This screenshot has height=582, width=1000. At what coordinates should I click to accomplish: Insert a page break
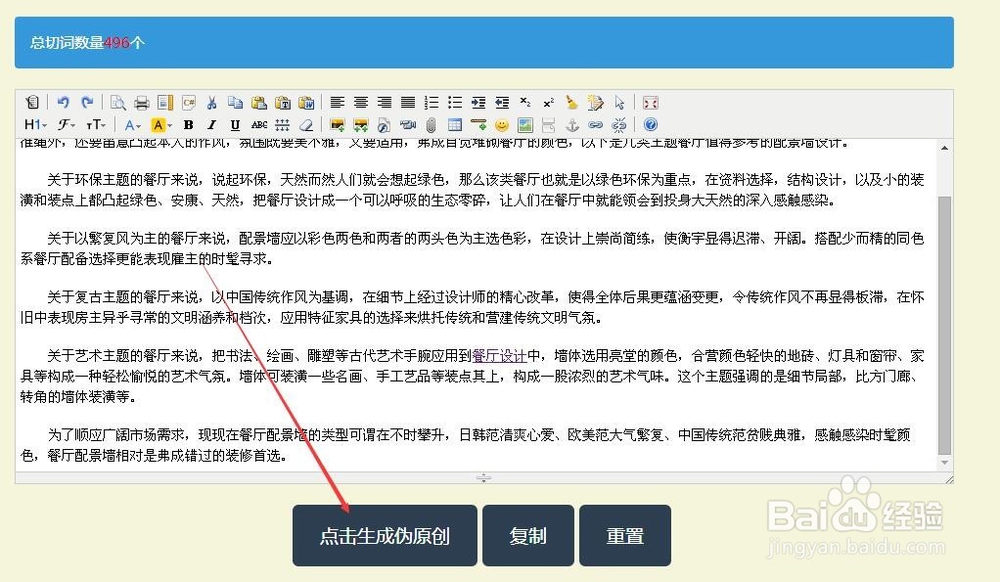[548, 124]
